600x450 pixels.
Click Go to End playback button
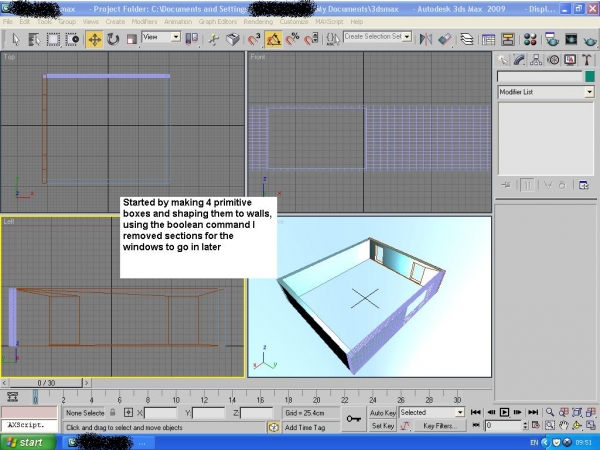tap(533, 412)
